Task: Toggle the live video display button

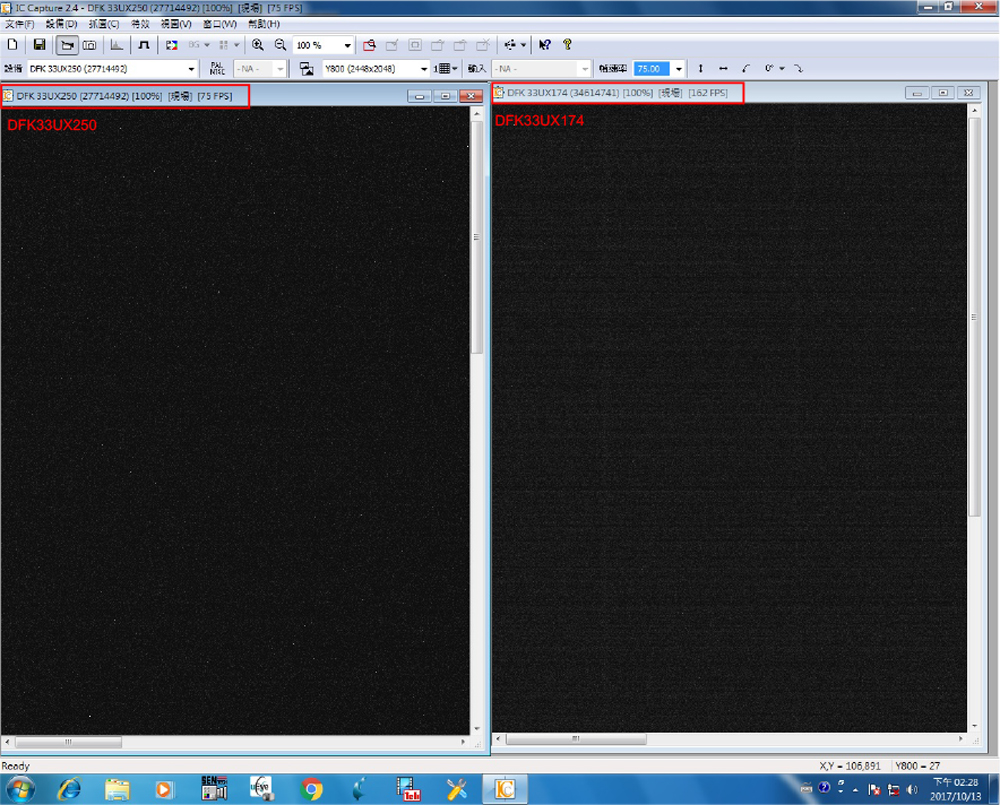Action: coord(66,45)
